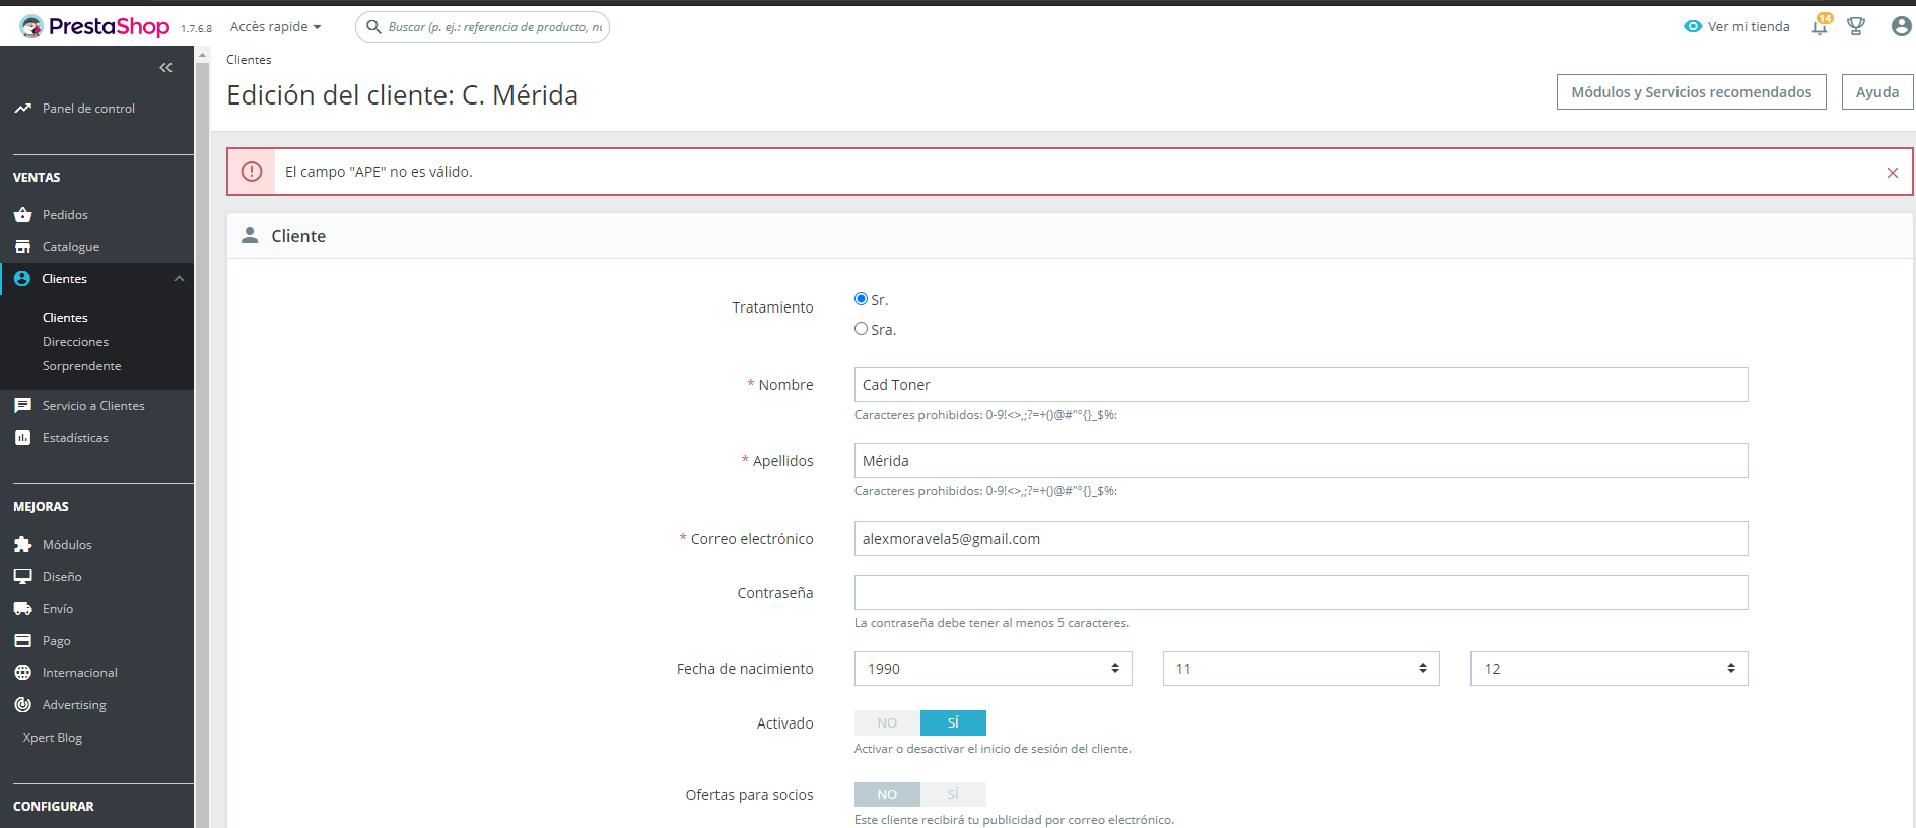The width and height of the screenshot is (1916, 828).
Task: Open the Sorprendente submenu item
Action: pyautogui.click(x=82, y=365)
